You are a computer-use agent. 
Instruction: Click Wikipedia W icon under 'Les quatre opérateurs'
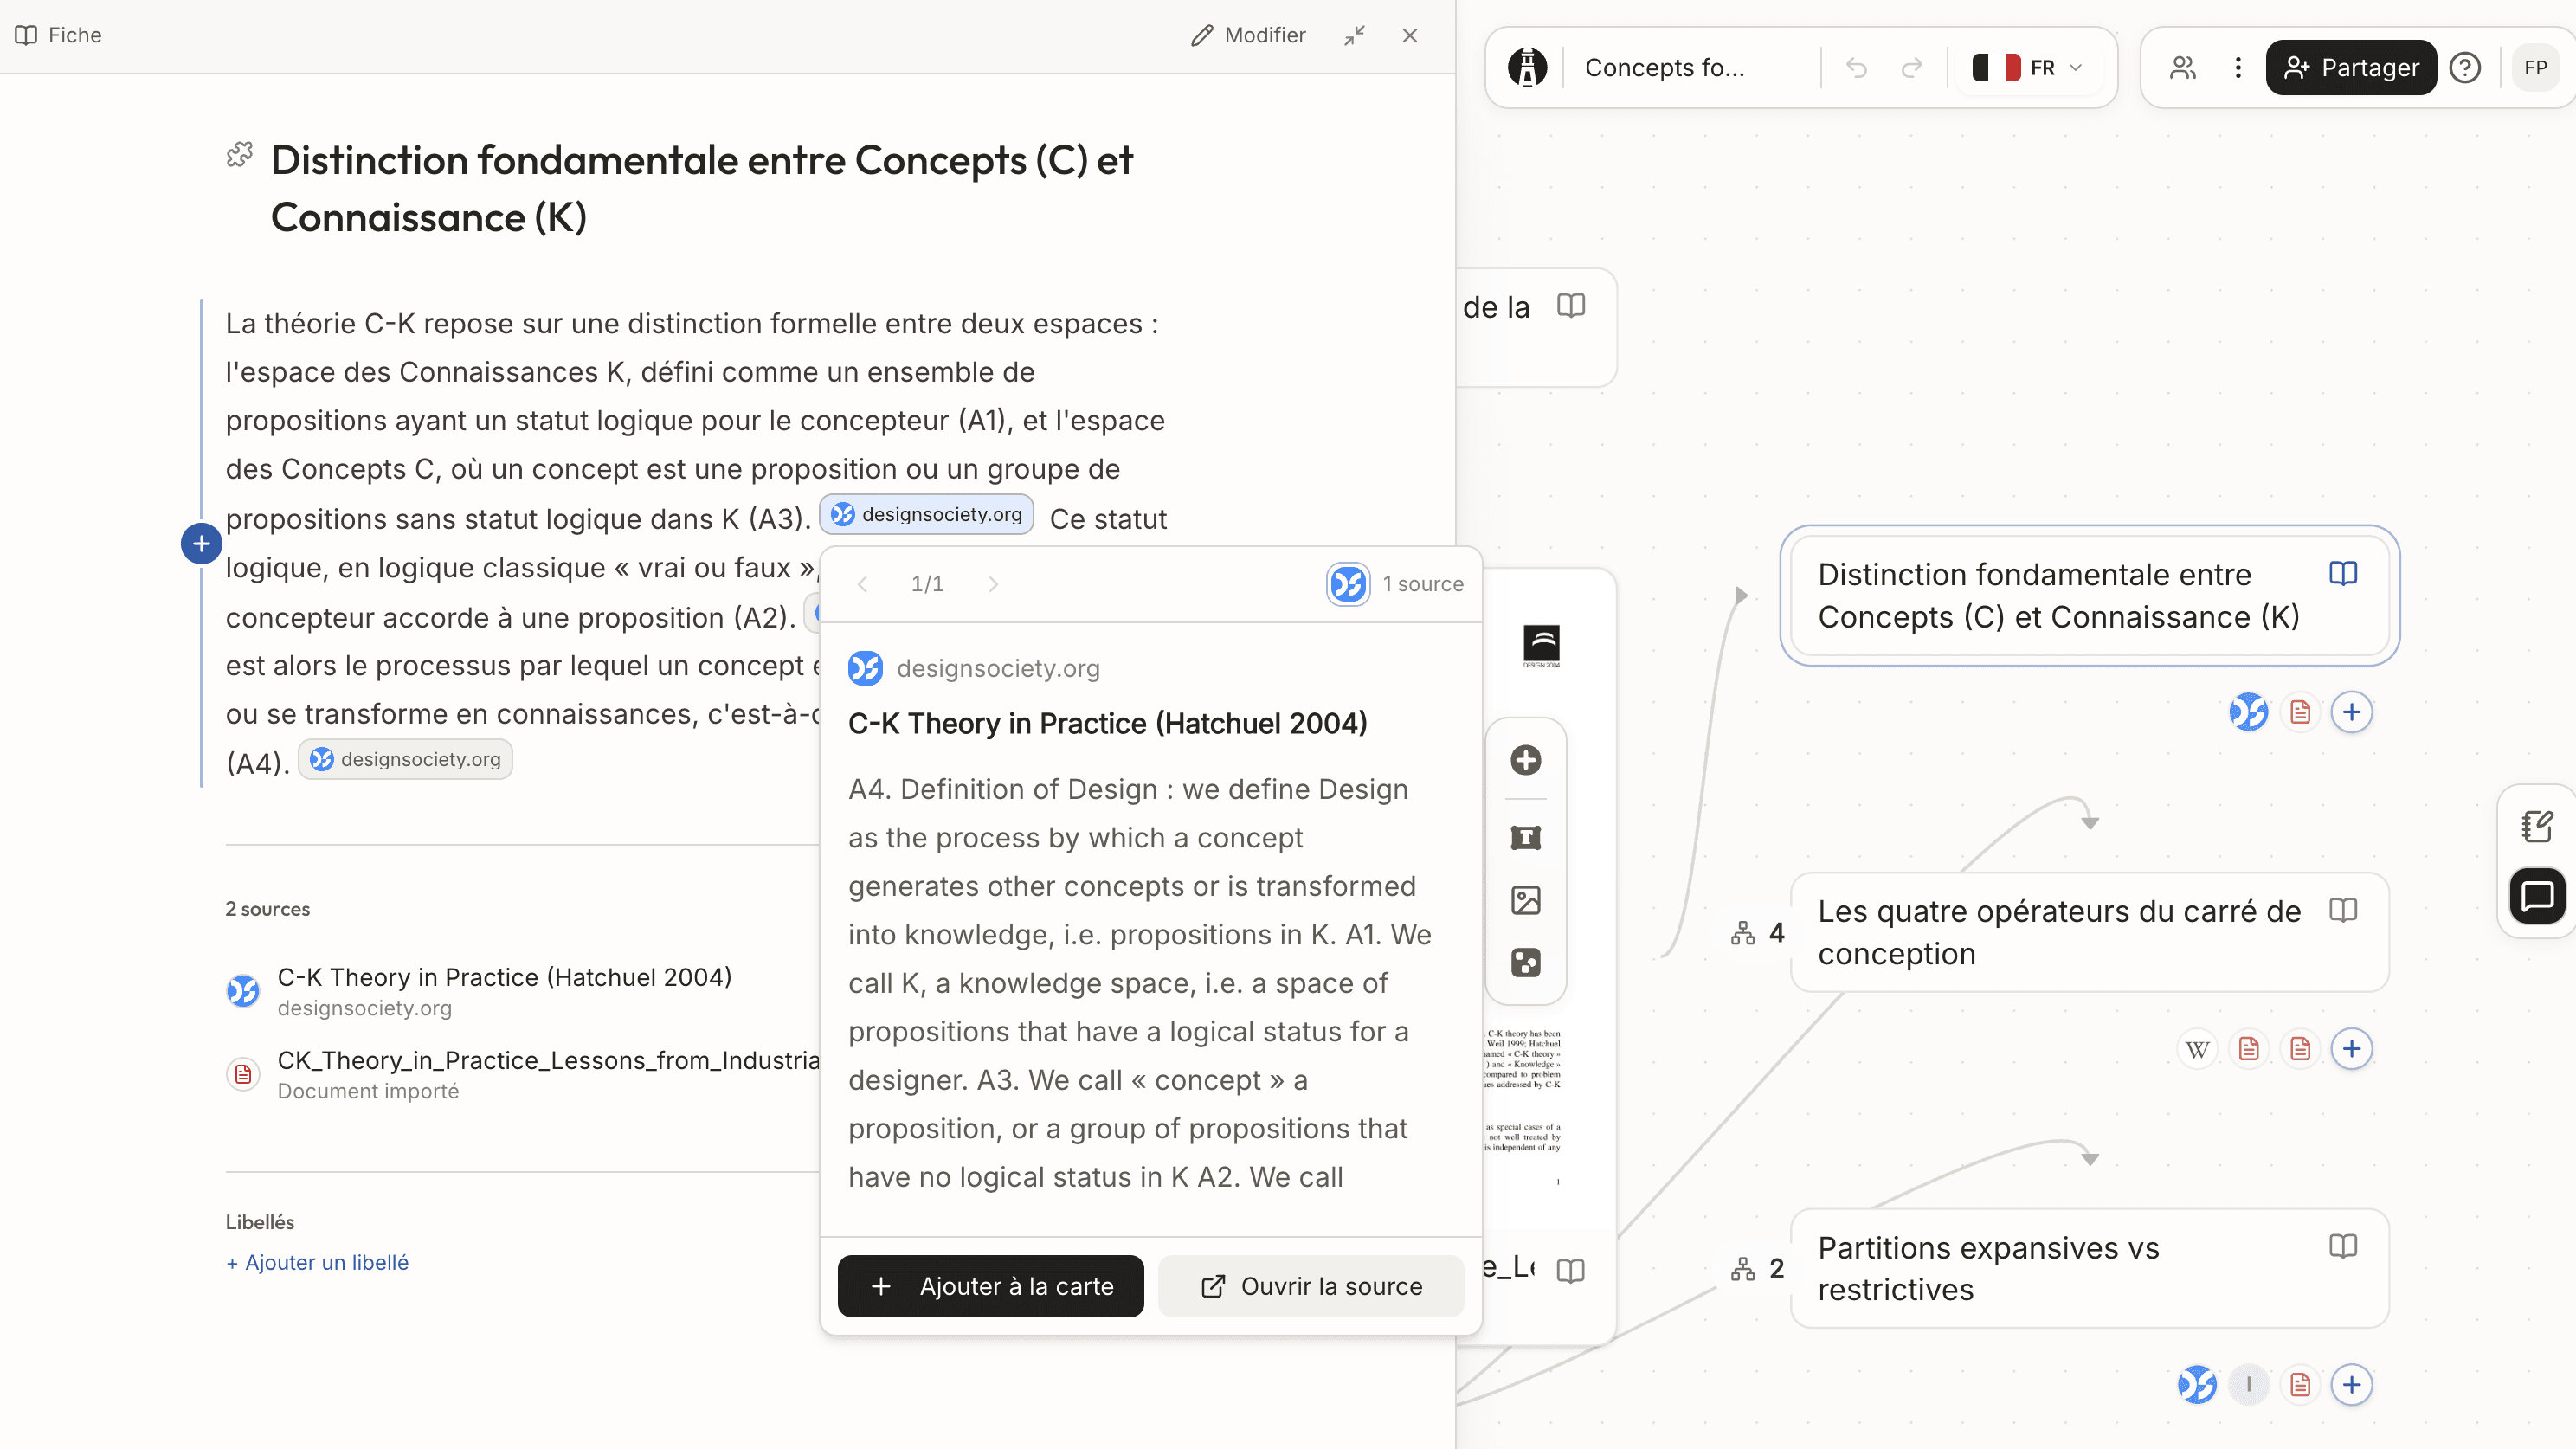(2197, 1048)
